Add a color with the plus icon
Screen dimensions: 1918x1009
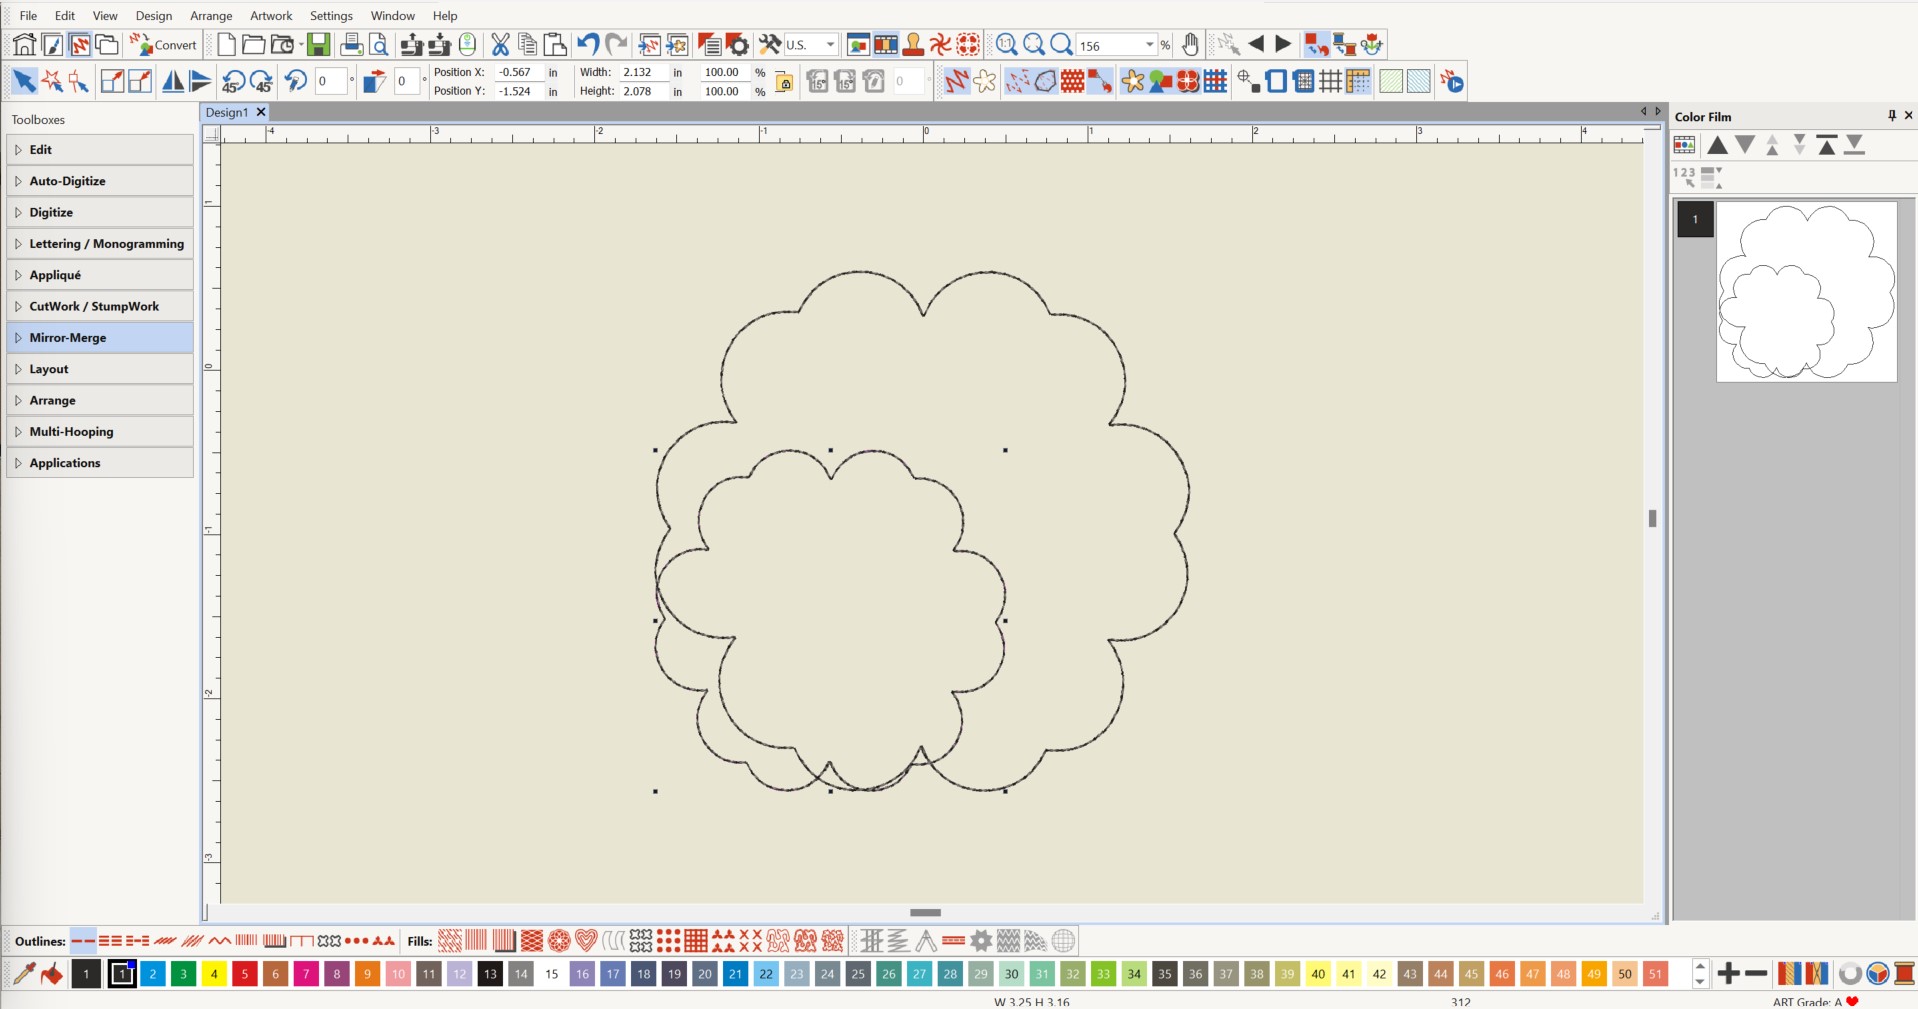tap(1728, 973)
